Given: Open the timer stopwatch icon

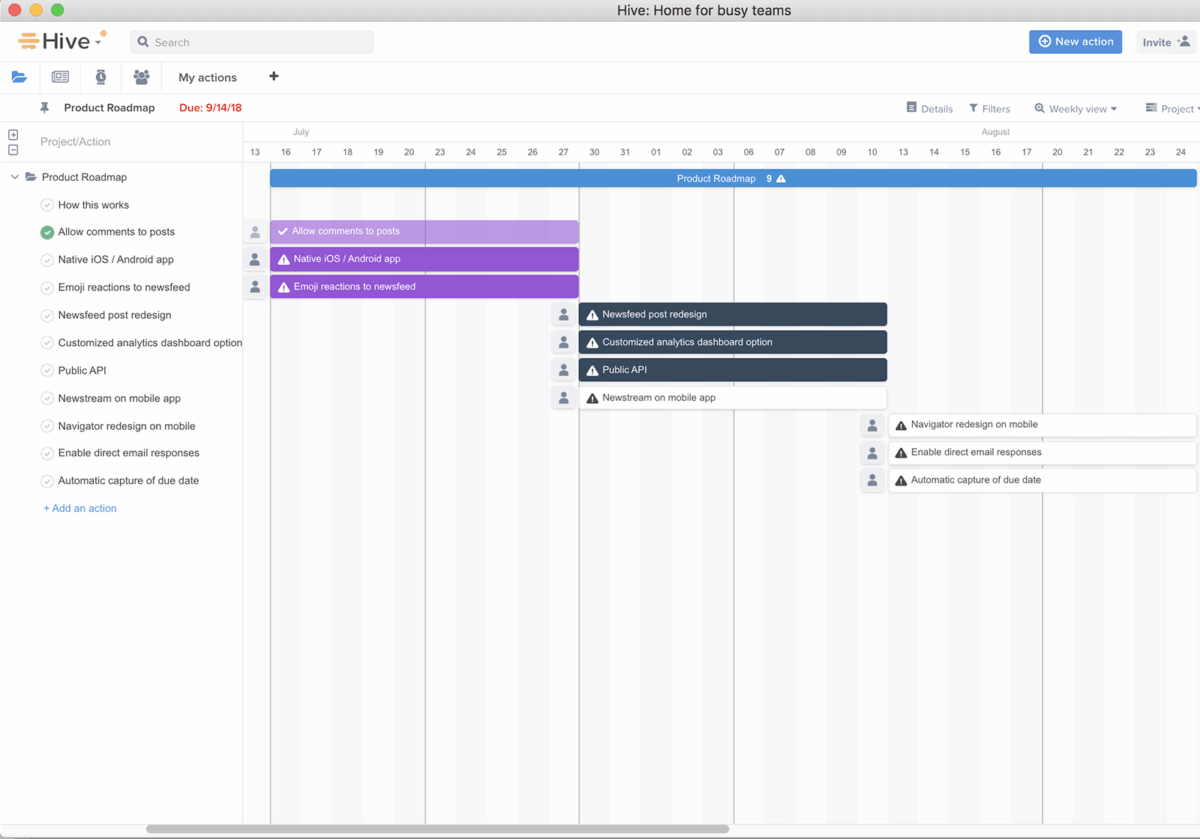Looking at the screenshot, I should [101, 77].
